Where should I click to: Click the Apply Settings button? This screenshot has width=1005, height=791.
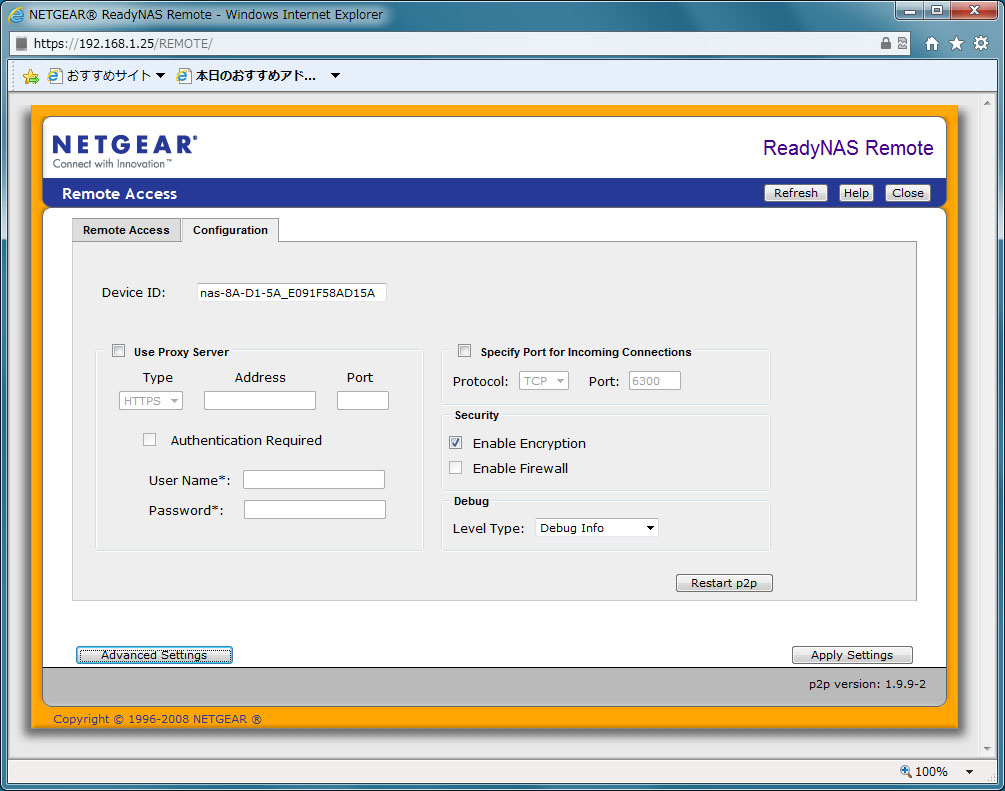point(852,655)
